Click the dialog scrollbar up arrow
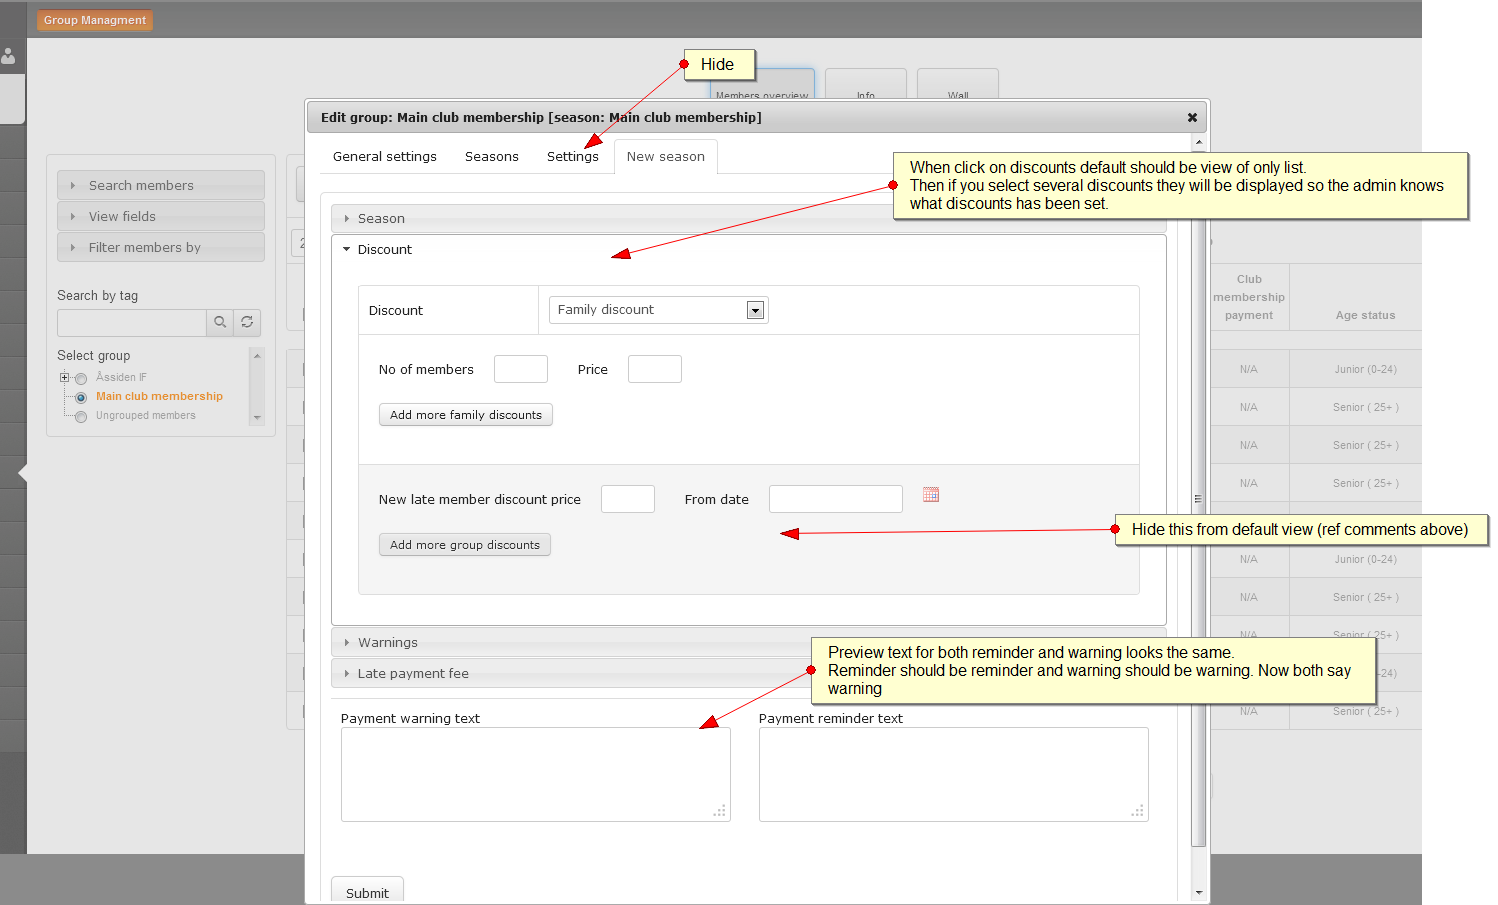The image size is (1498, 905). (x=1199, y=142)
